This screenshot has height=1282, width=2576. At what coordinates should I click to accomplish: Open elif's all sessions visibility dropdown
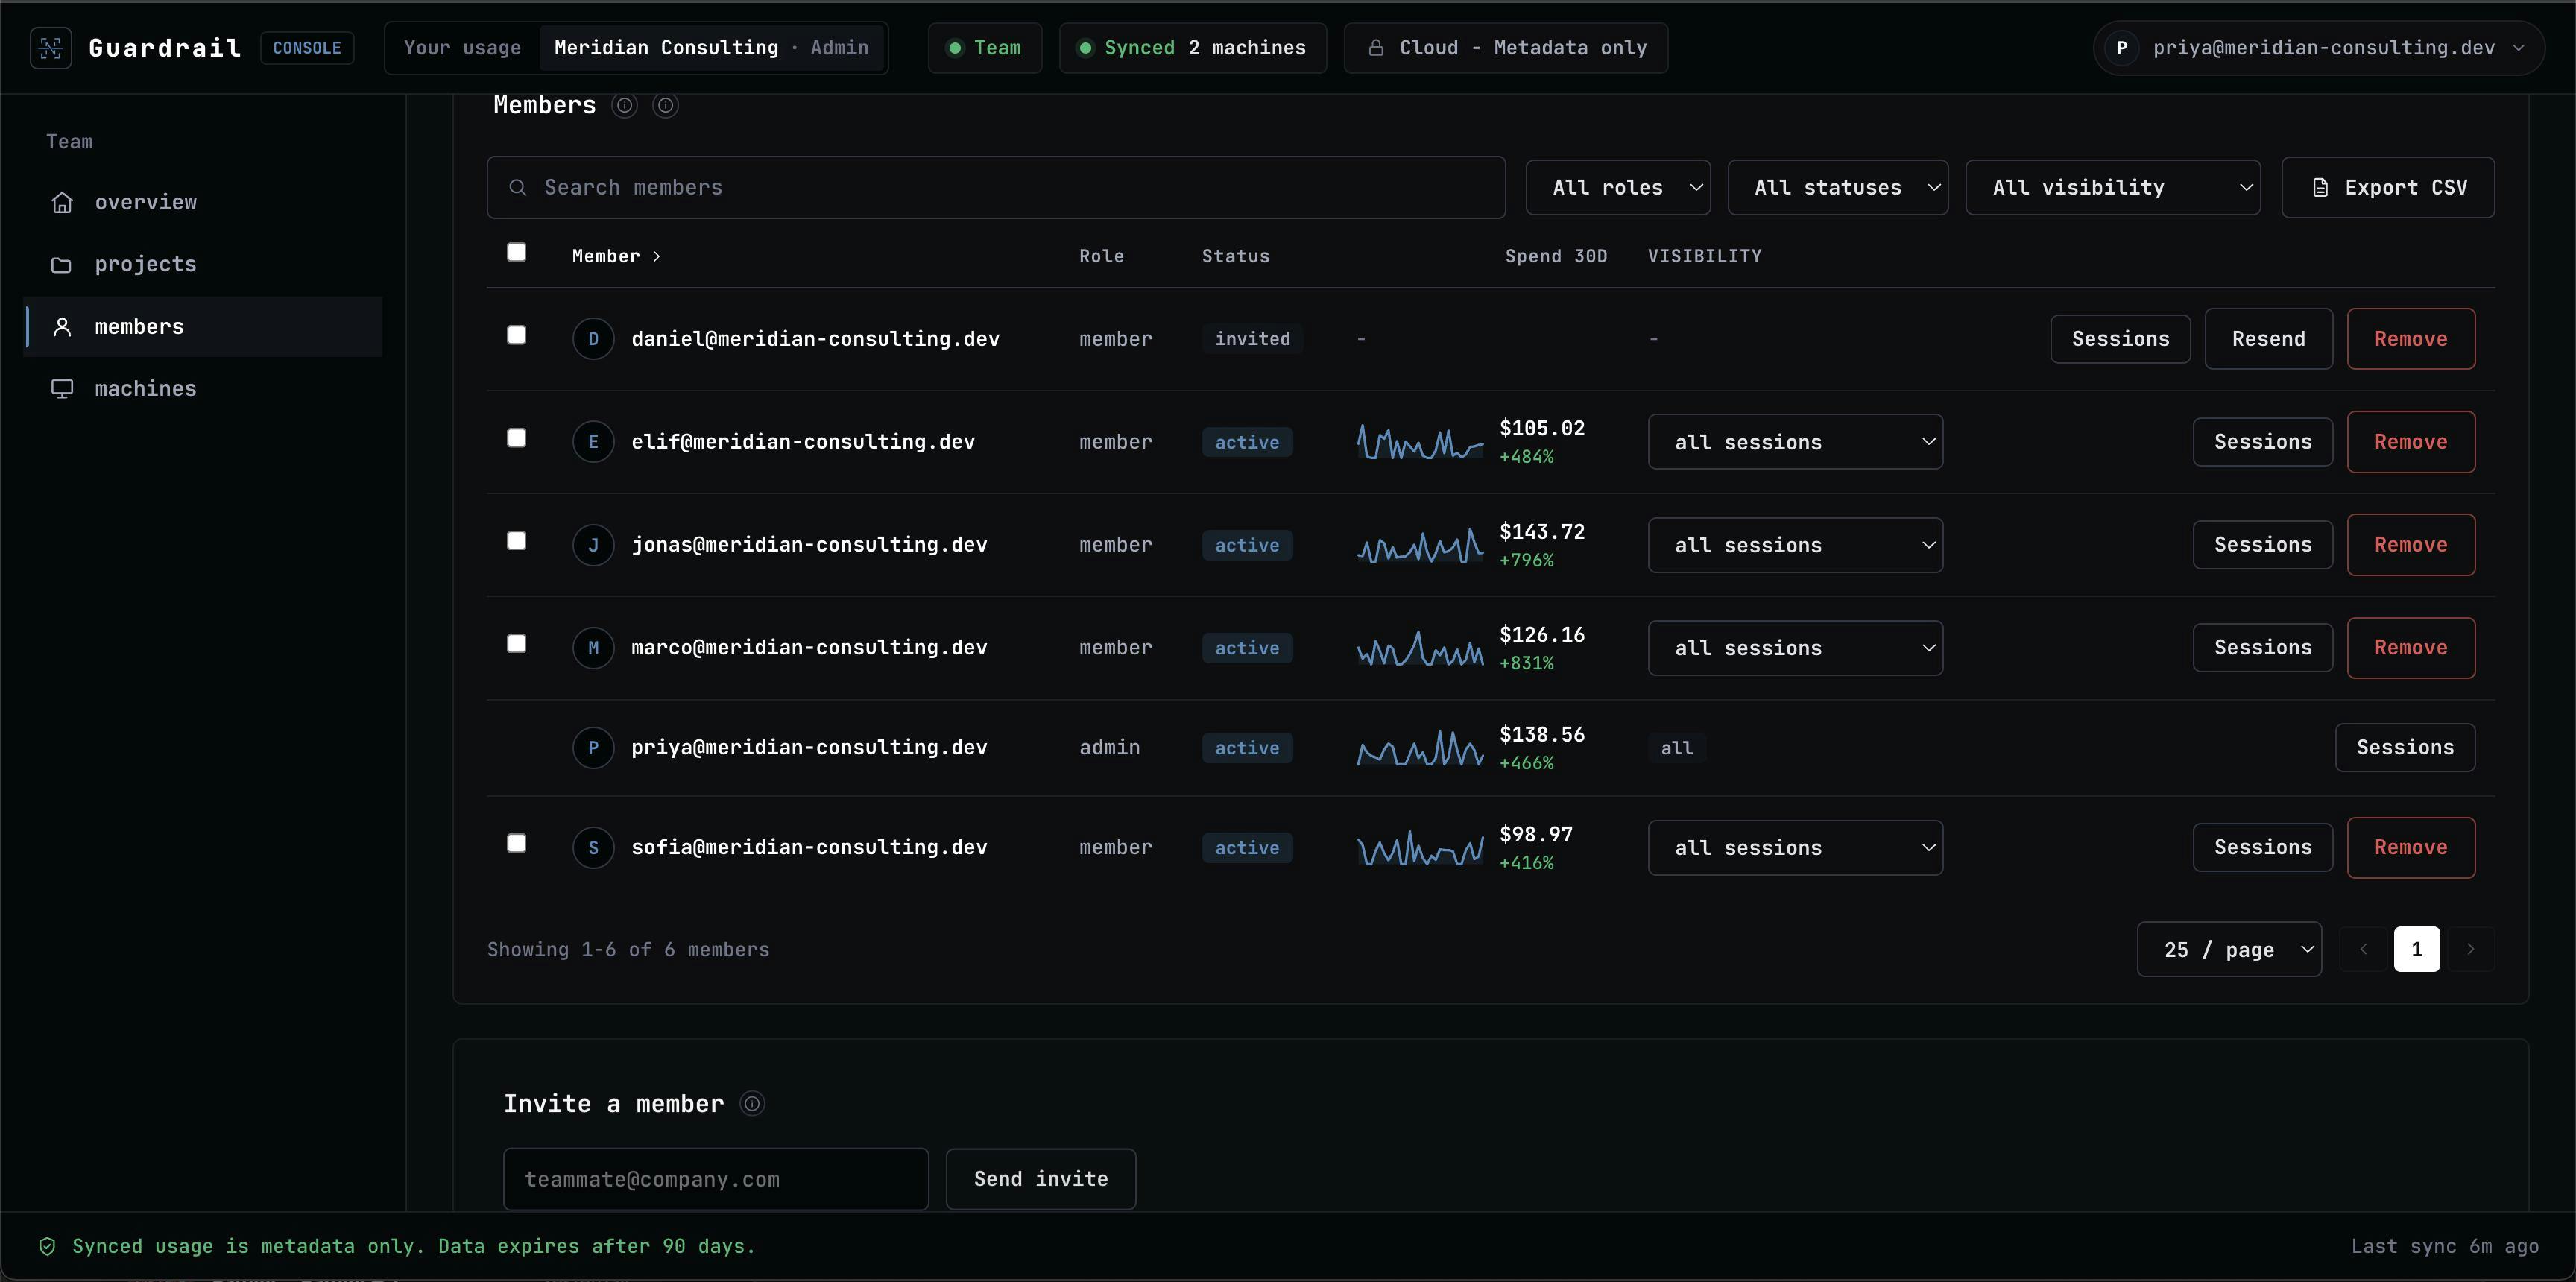click(x=1795, y=442)
